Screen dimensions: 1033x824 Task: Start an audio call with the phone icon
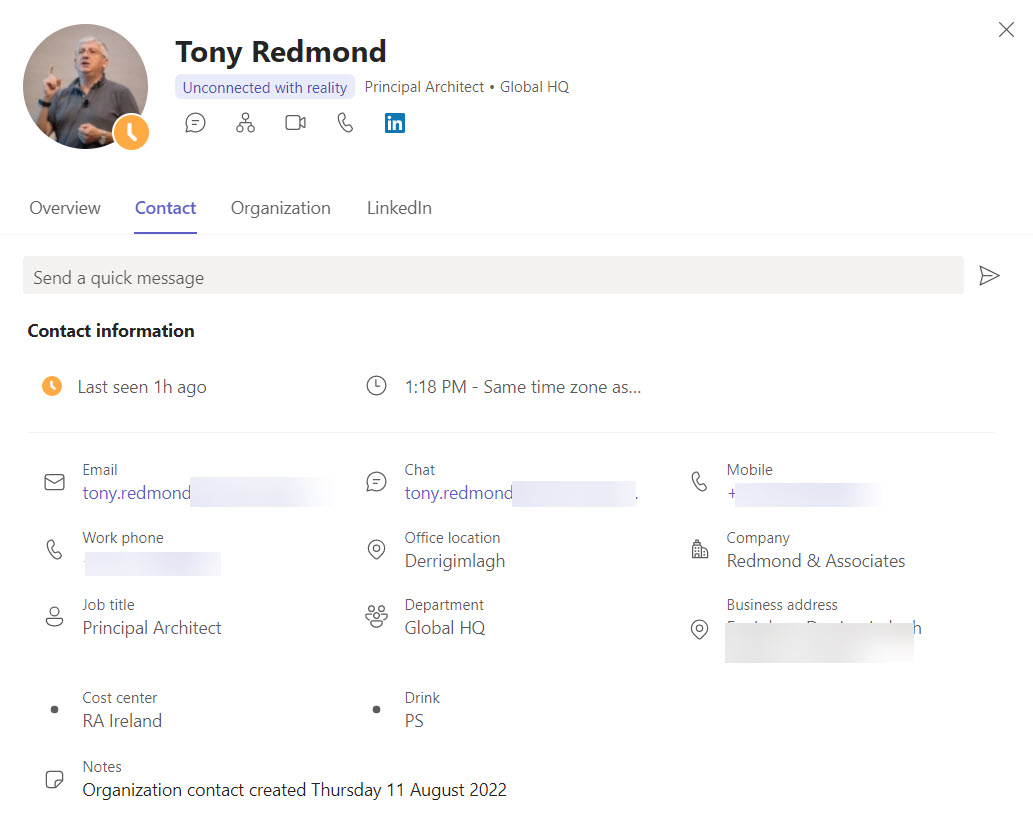point(345,123)
